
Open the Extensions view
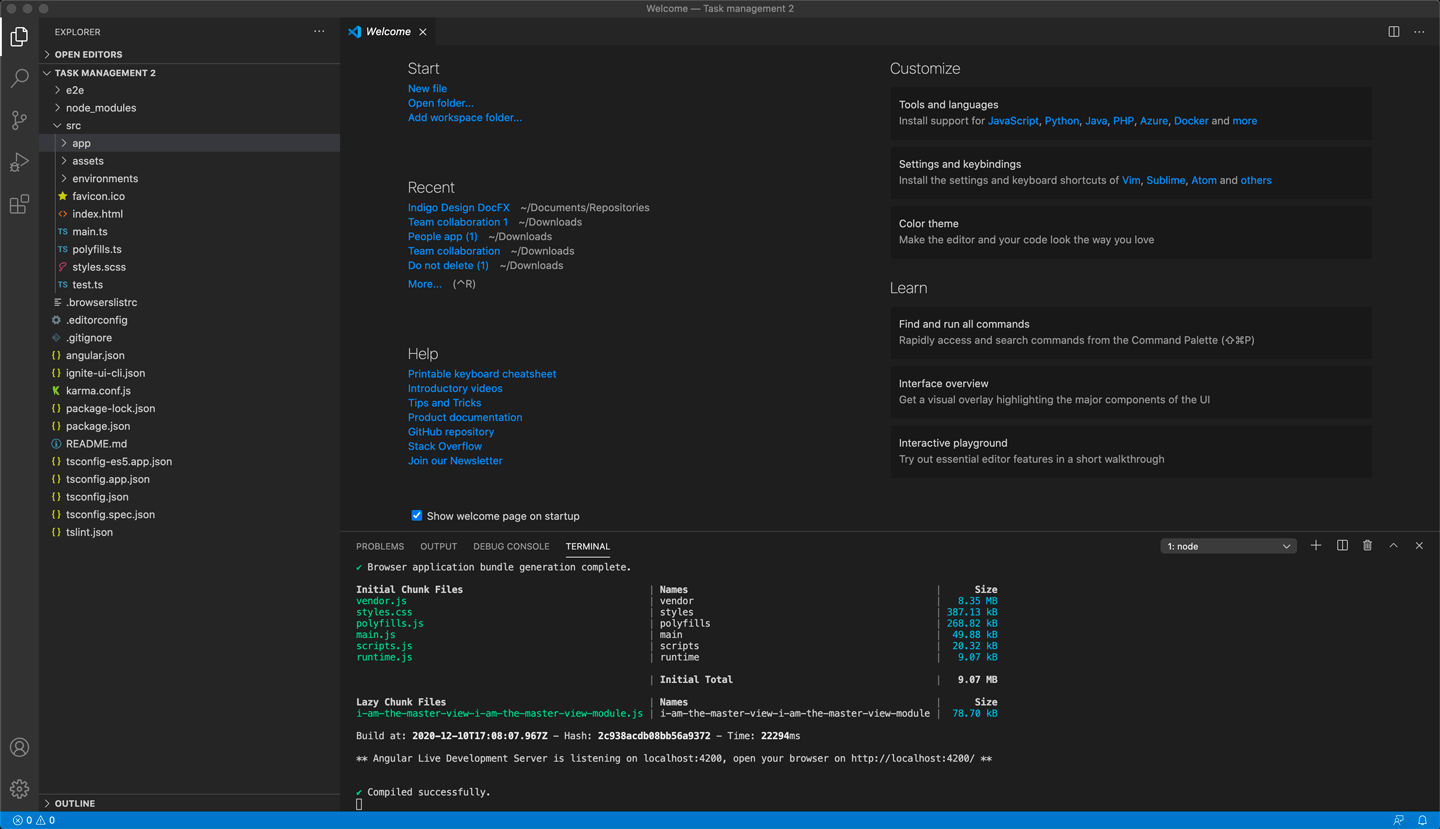pyautogui.click(x=19, y=205)
